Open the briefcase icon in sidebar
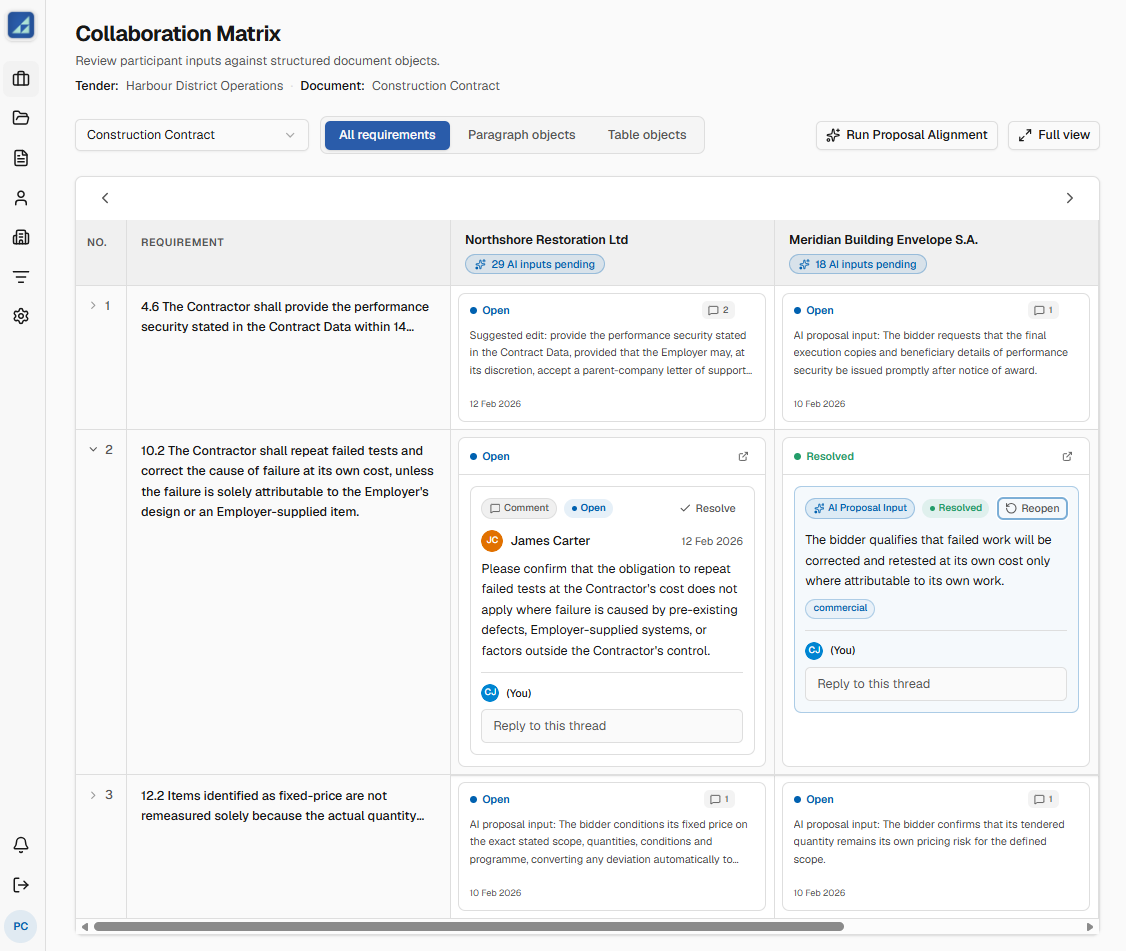Screen dimensions: 1126x951 coord(21,78)
